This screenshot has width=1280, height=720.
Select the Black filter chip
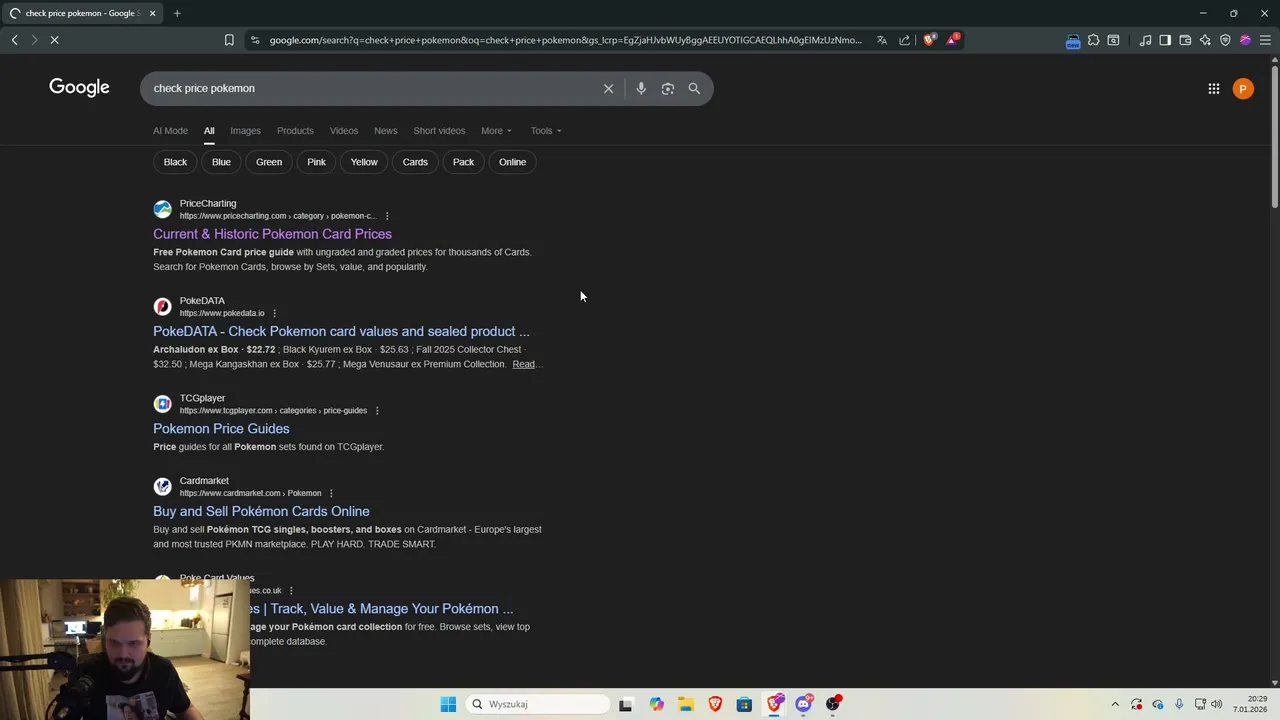pos(175,162)
